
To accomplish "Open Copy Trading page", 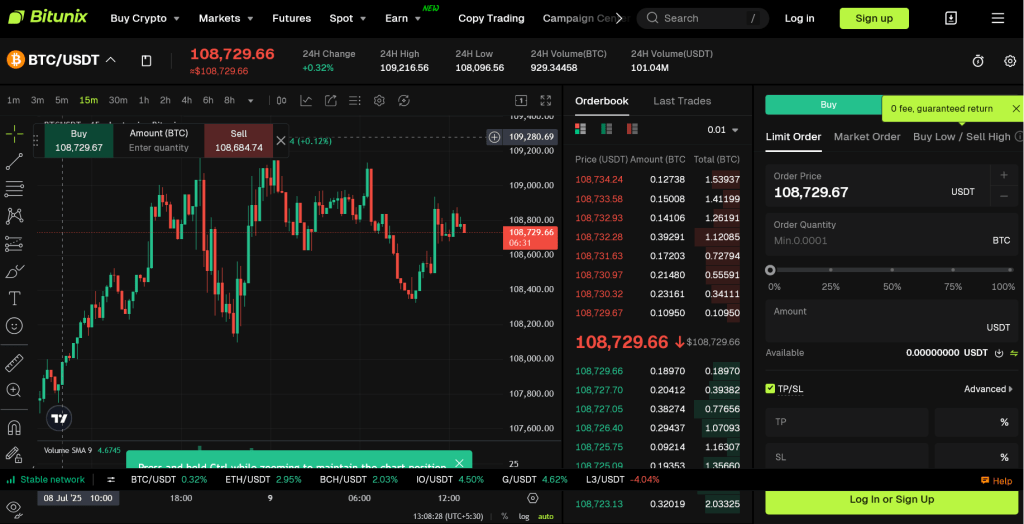I will 491,18.
